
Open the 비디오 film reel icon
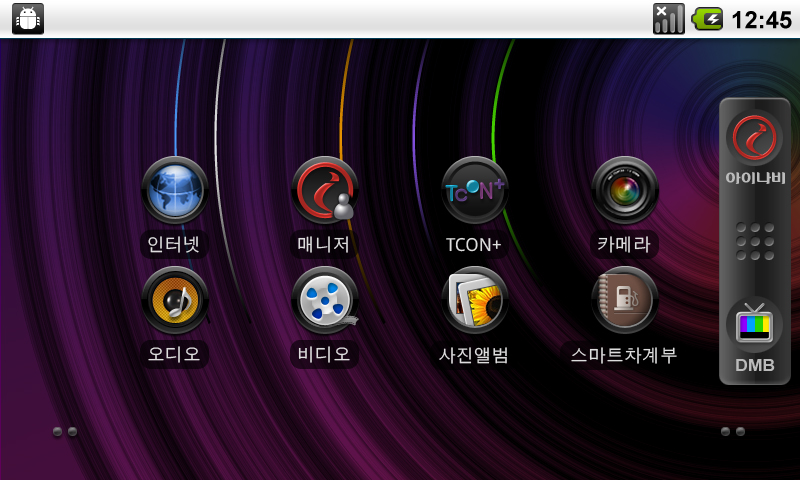(x=324, y=300)
